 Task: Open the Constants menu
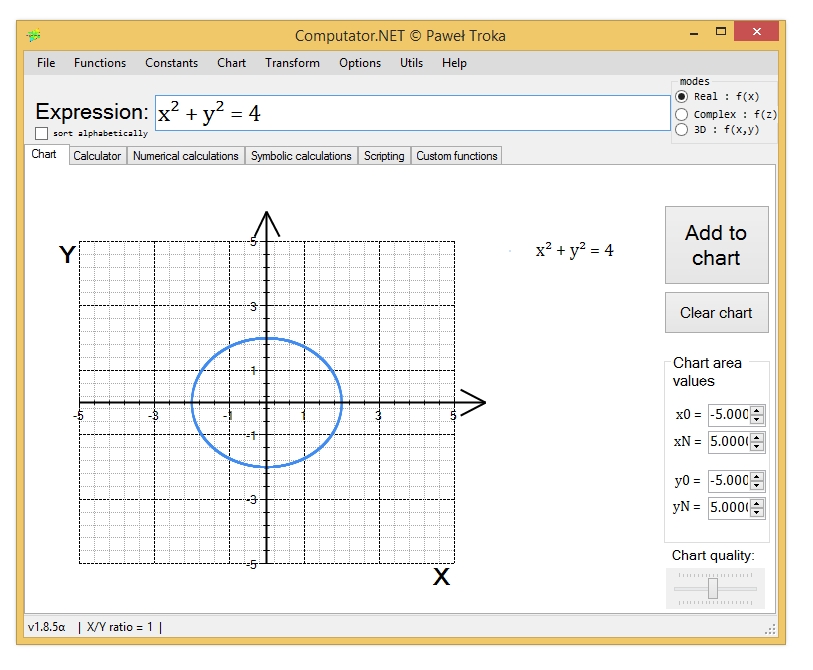coord(172,63)
